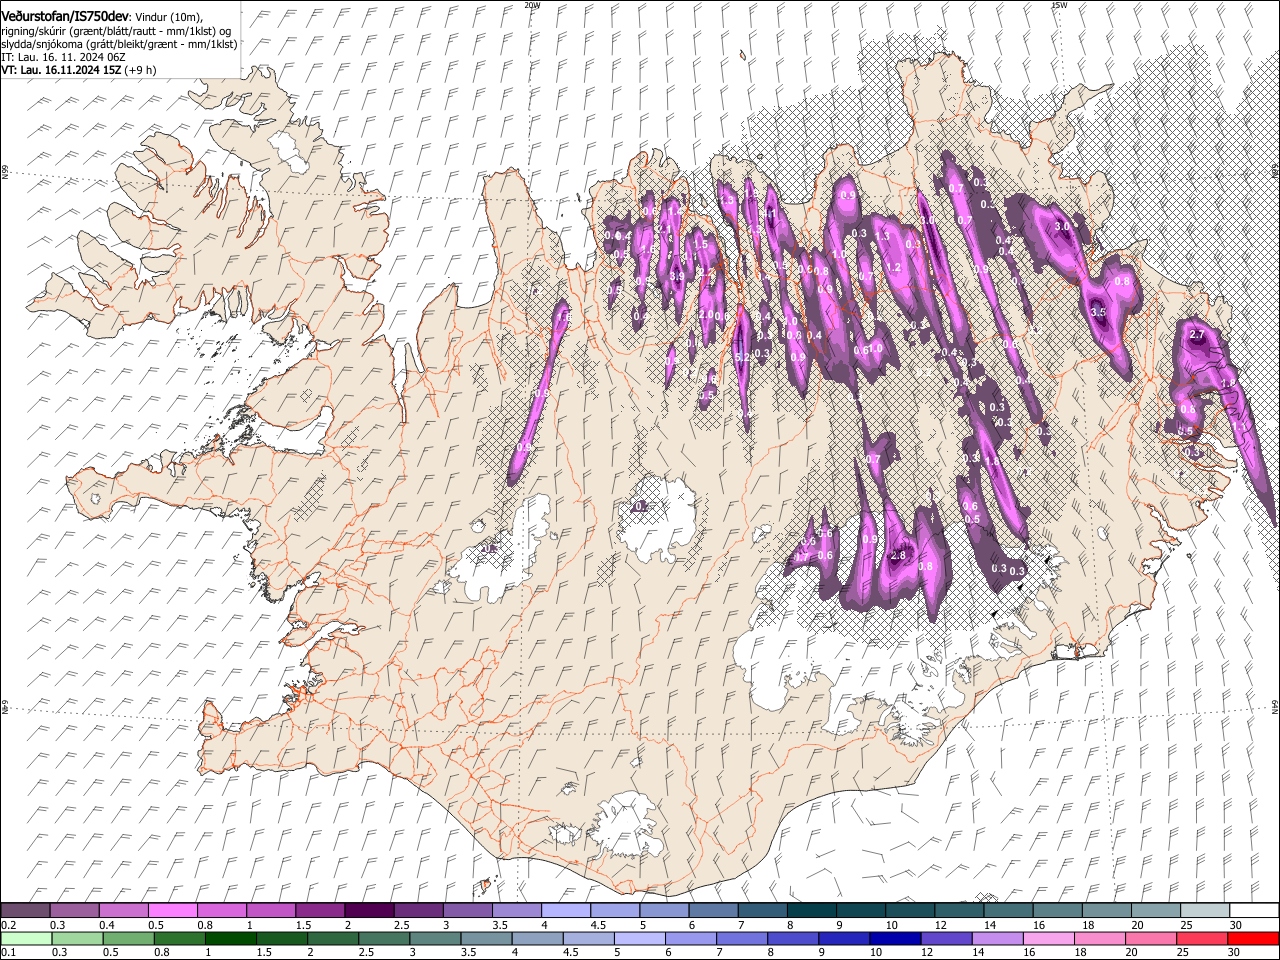The image size is (1280, 960).
Task: Click the 'slydda/snjókoma' legend description line
Action: 119,44
